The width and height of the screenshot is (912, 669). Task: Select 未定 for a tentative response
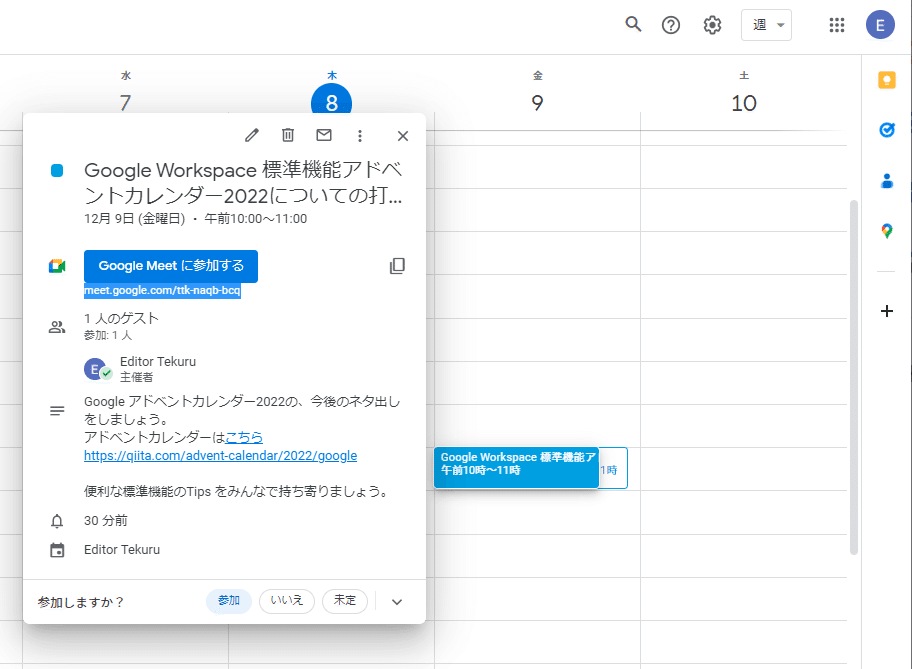[x=344, y=601]
